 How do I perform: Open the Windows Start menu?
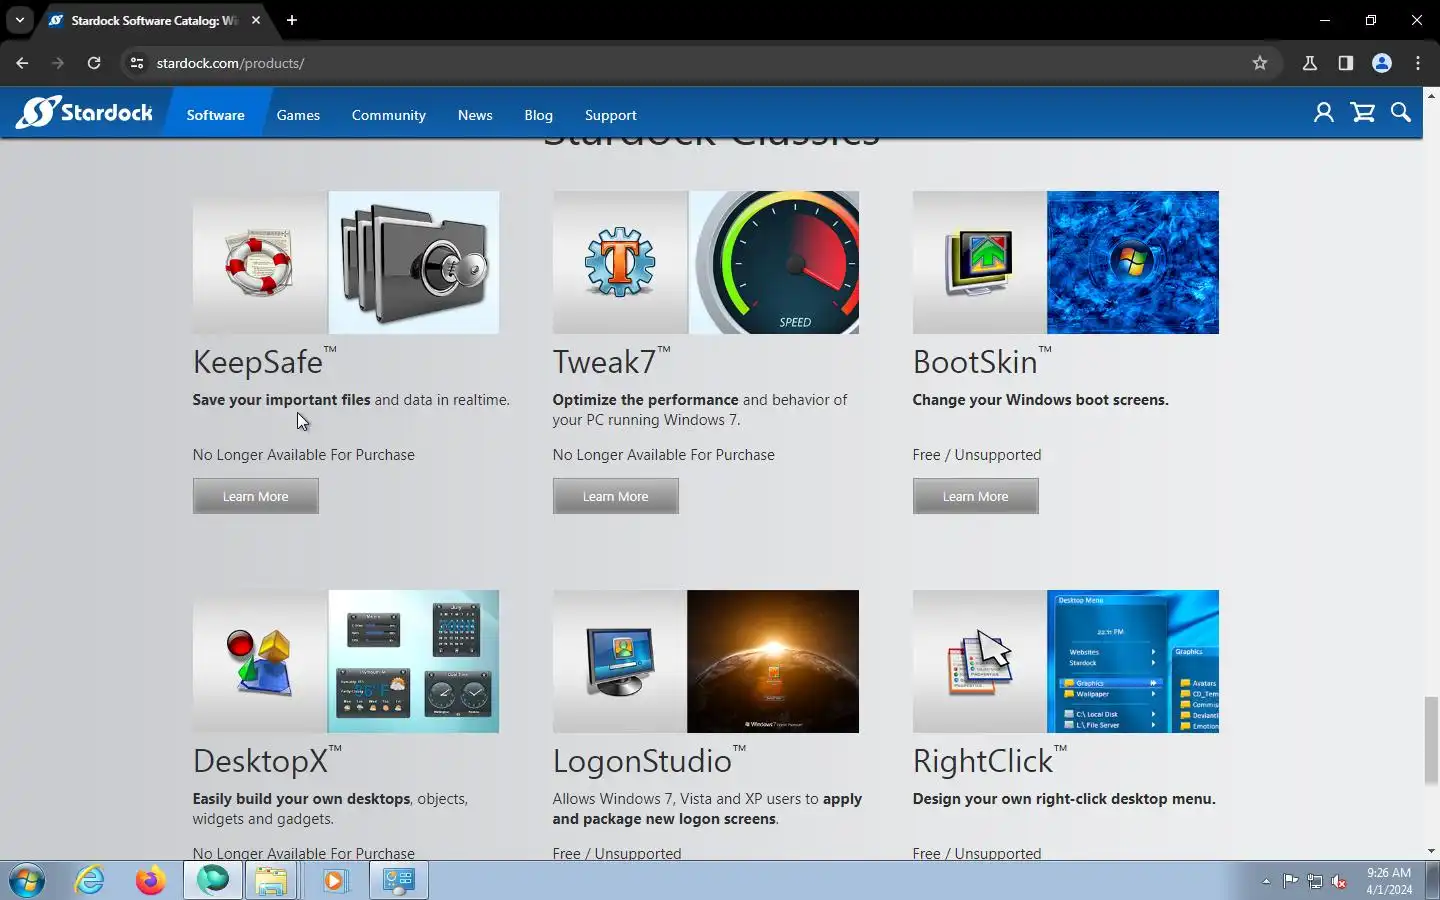(x=27, y=881)
